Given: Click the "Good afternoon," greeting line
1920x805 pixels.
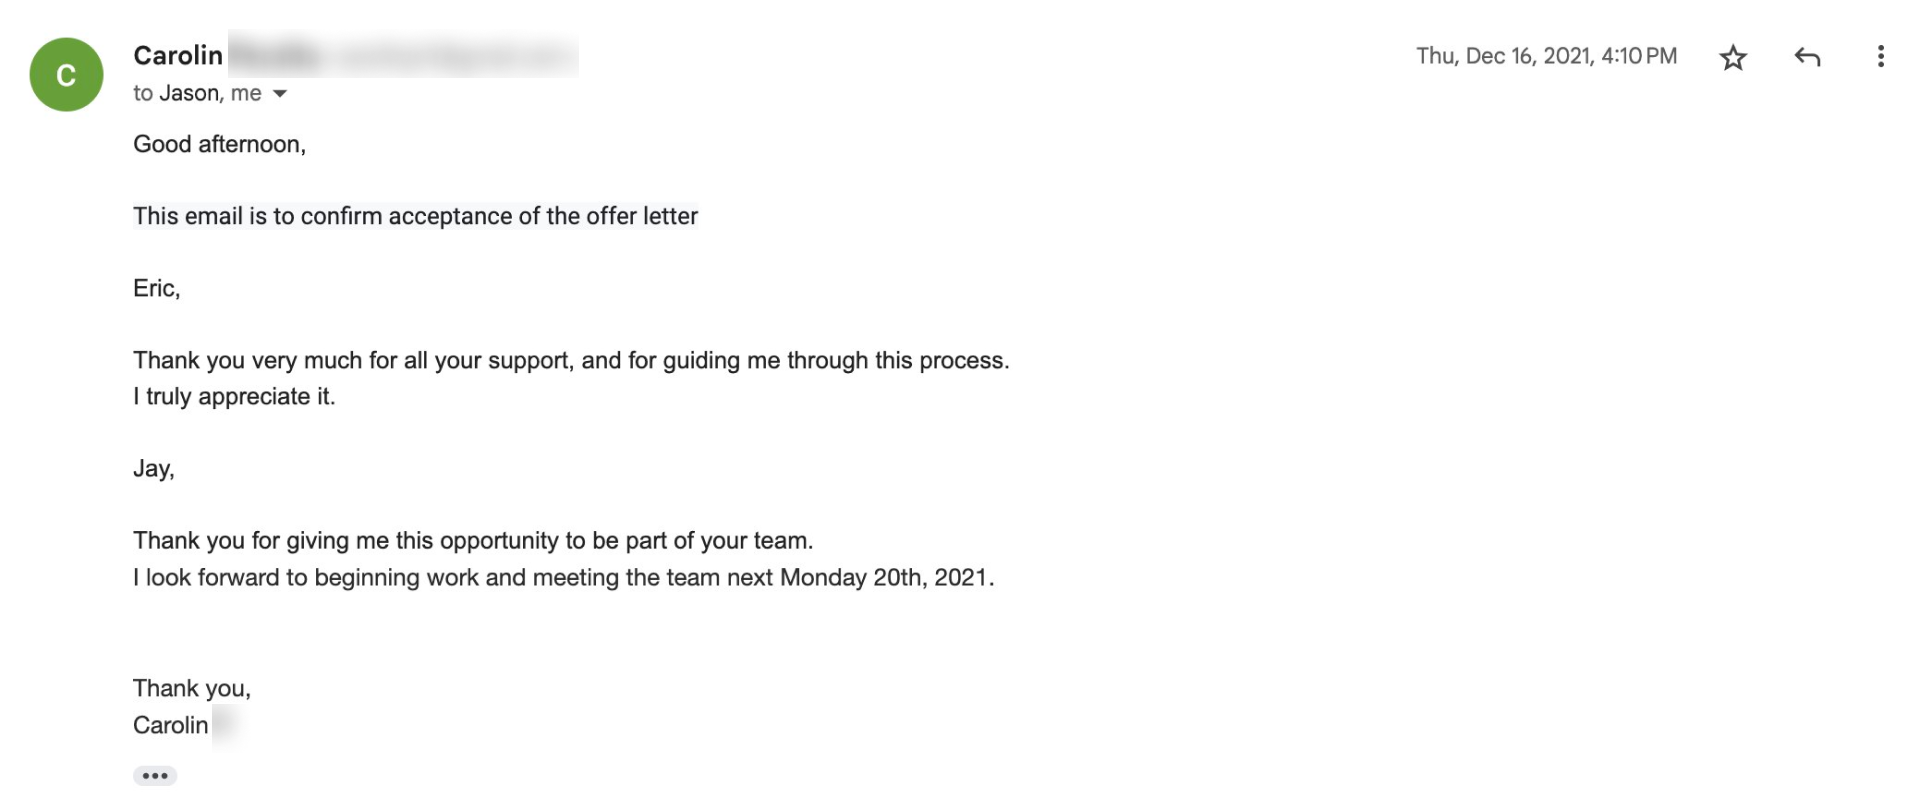Looking at the screenshot, I should pos(219,144).
